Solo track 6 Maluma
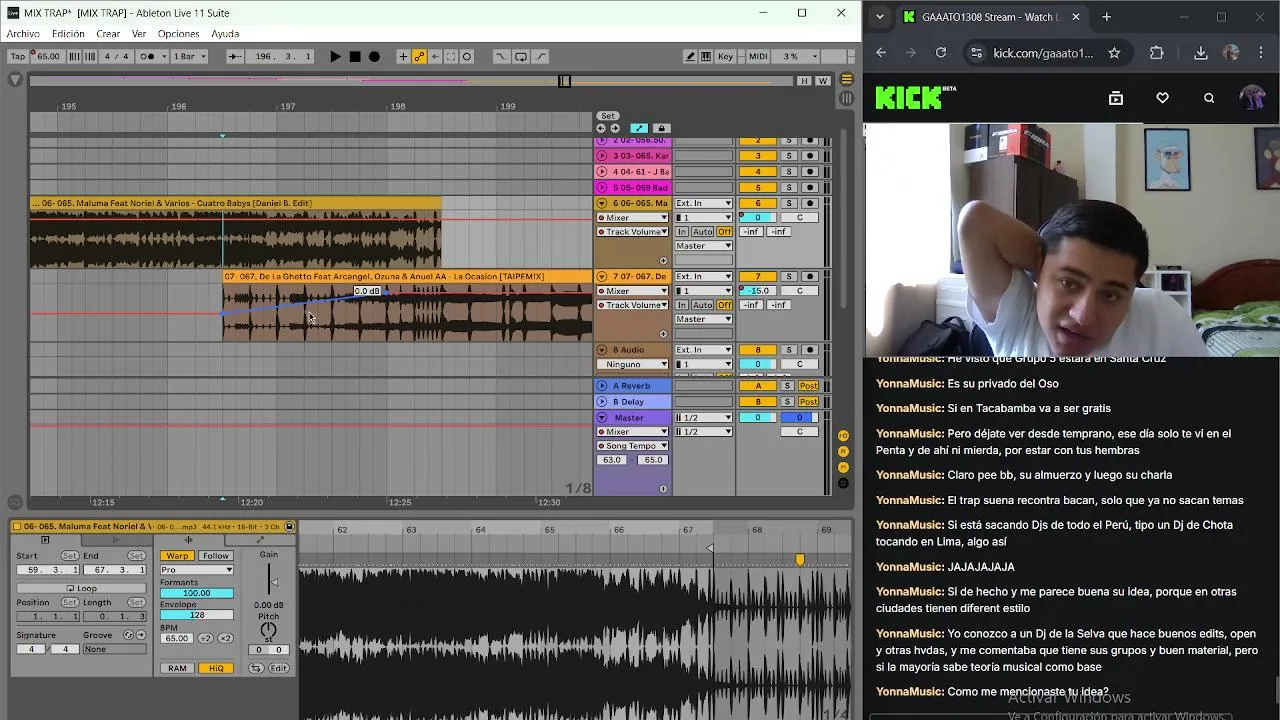The height and width of the screenshot is (720, 1280). (788, 203)
